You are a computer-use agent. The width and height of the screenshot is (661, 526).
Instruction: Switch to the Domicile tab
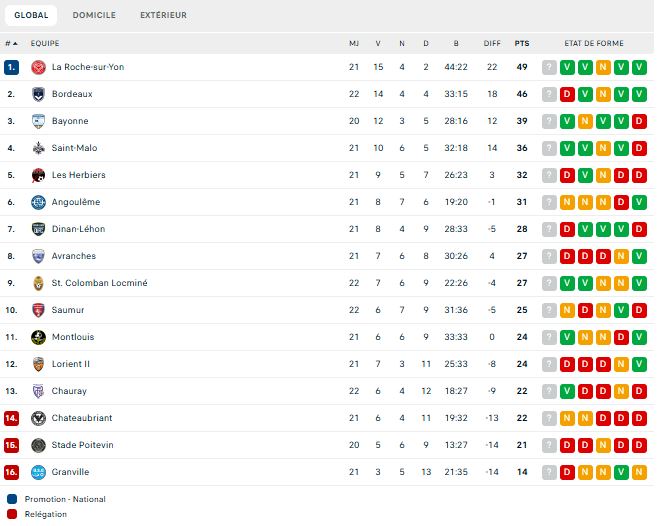(x=94, y=15)
